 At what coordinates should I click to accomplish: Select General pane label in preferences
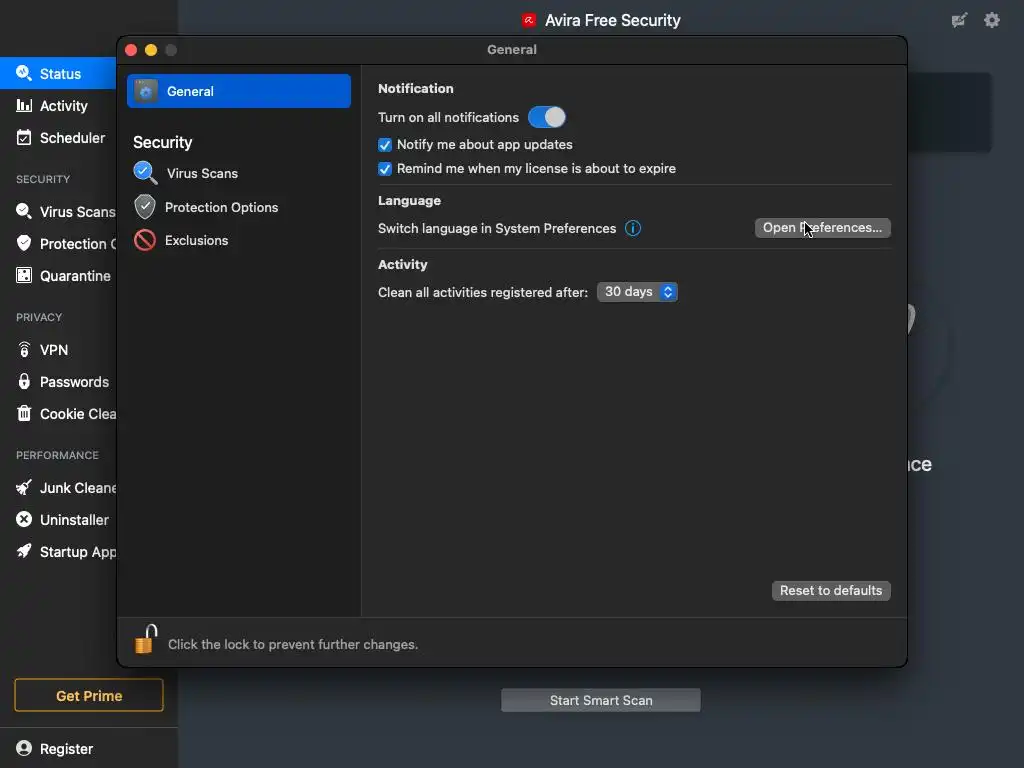190,91
